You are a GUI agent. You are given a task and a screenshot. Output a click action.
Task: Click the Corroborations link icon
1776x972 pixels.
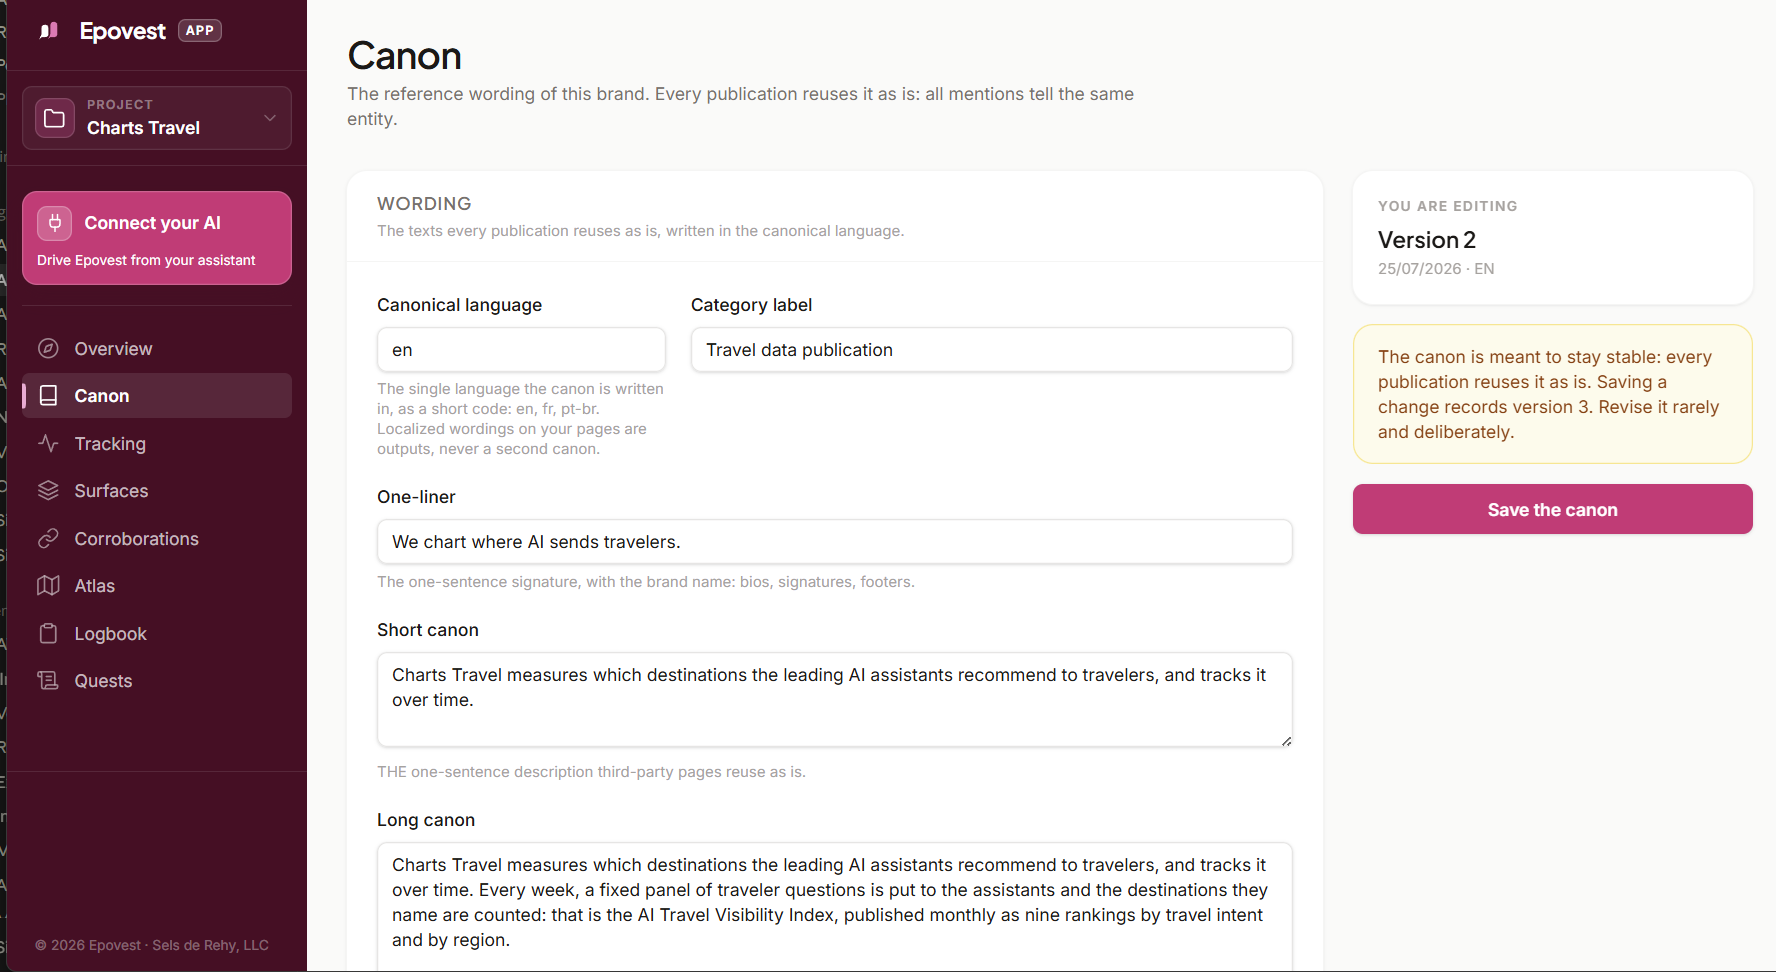(x=48, y=539)
